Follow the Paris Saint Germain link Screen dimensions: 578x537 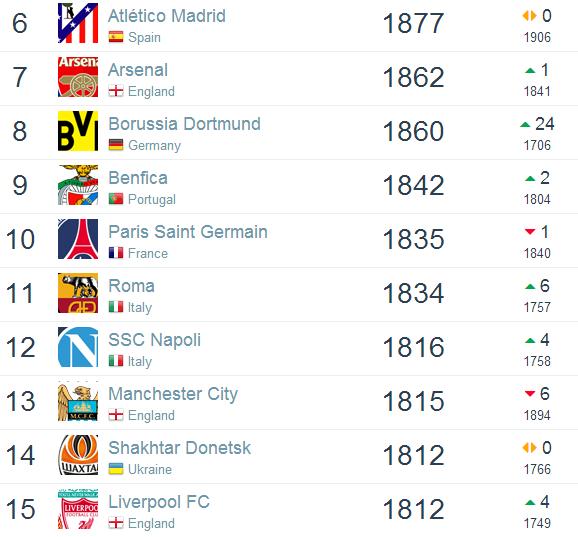188,232
